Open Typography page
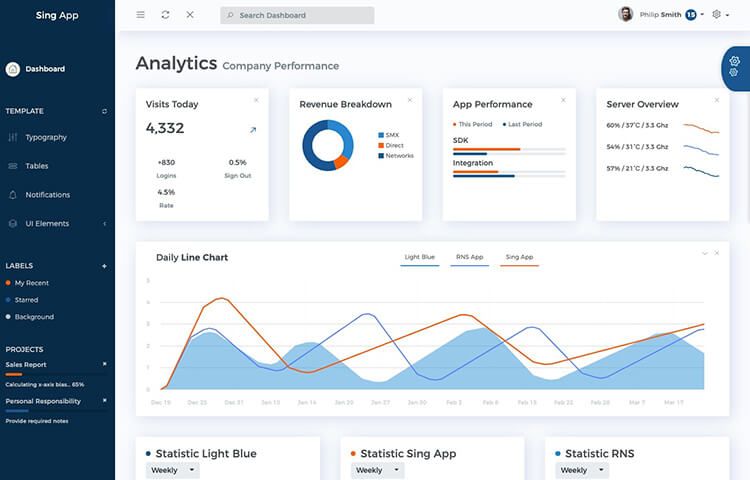Screen dimensions: 750x480 (x=46, y=138)
